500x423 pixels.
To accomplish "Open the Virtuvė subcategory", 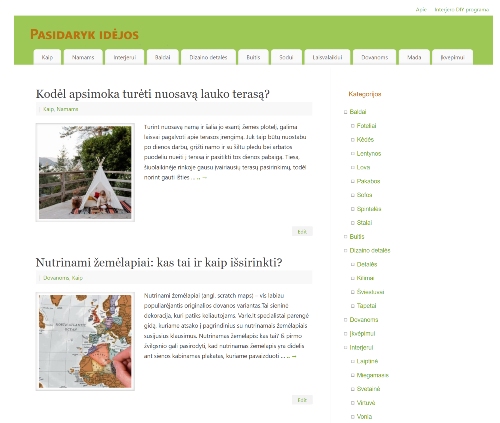I will [x=366, y=403].
